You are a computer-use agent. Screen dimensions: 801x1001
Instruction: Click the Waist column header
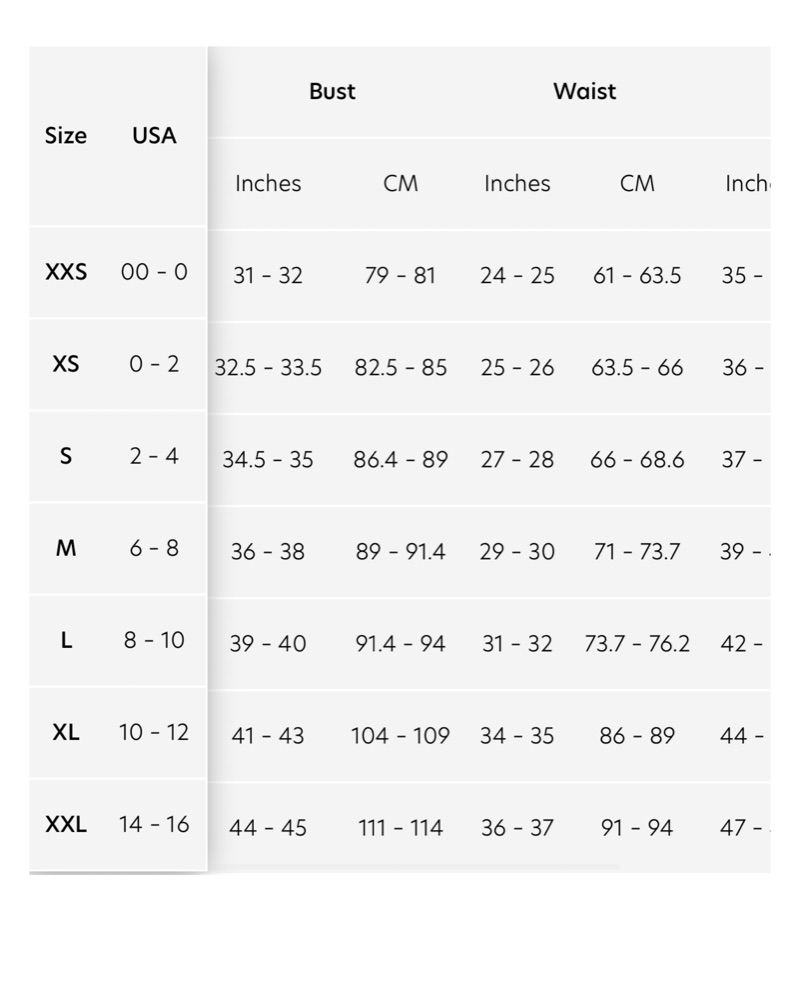[x=585, y=91]
